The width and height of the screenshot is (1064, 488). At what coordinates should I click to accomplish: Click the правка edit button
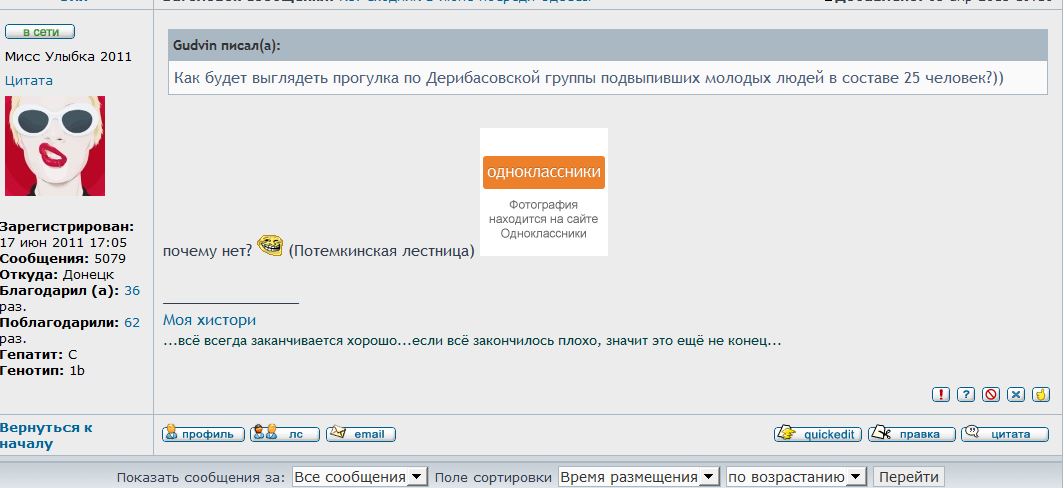coord(910,434)
